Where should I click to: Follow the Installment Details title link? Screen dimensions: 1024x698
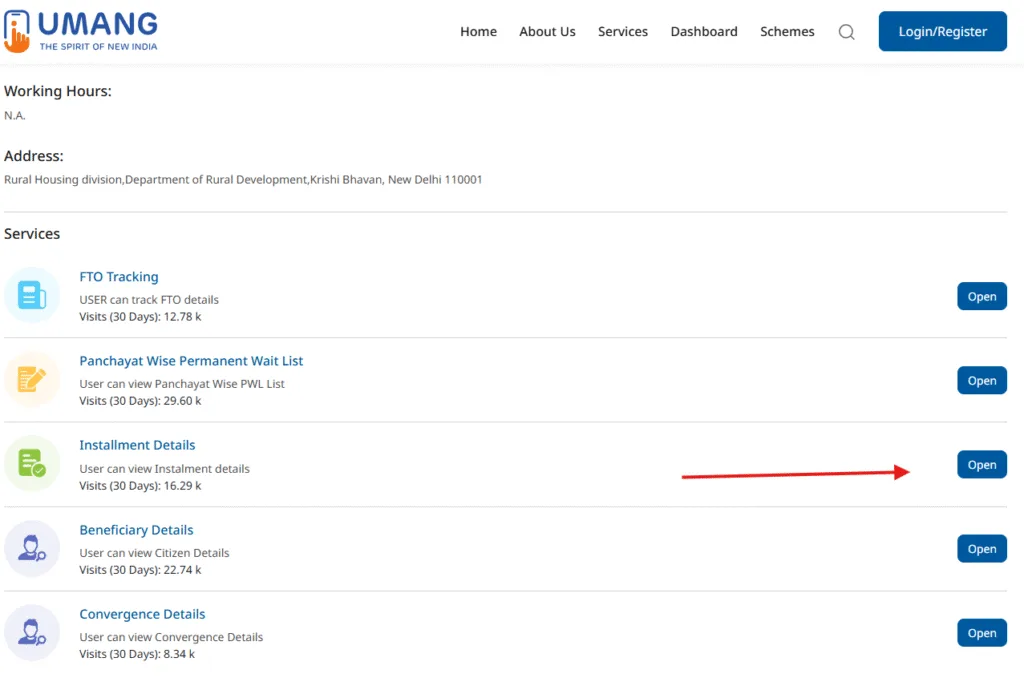point(137,445)
